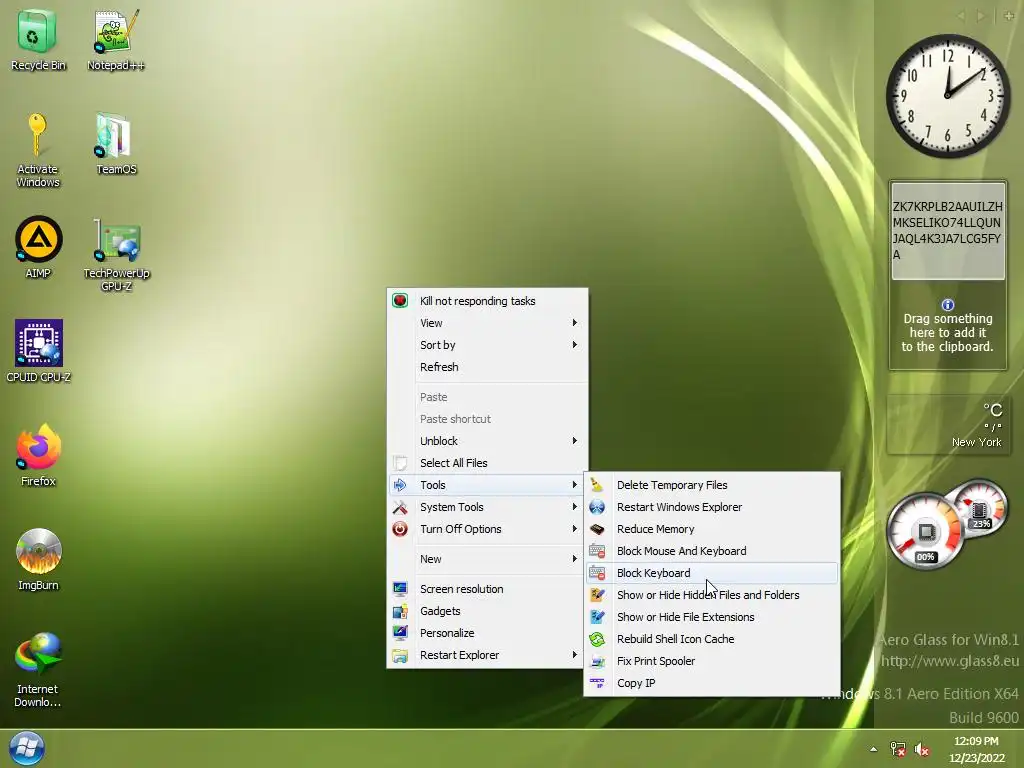Open Gadgets from the context menu
This screenshot has height=768, width=1024.
pos(488,611)
